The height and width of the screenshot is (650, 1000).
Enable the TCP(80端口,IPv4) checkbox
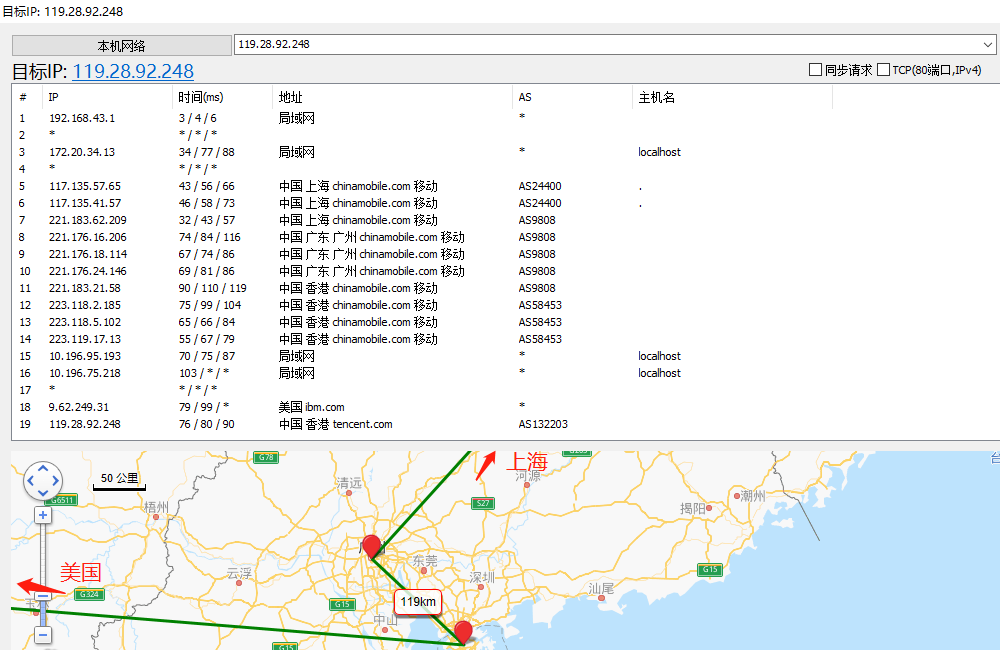(883, 70)
